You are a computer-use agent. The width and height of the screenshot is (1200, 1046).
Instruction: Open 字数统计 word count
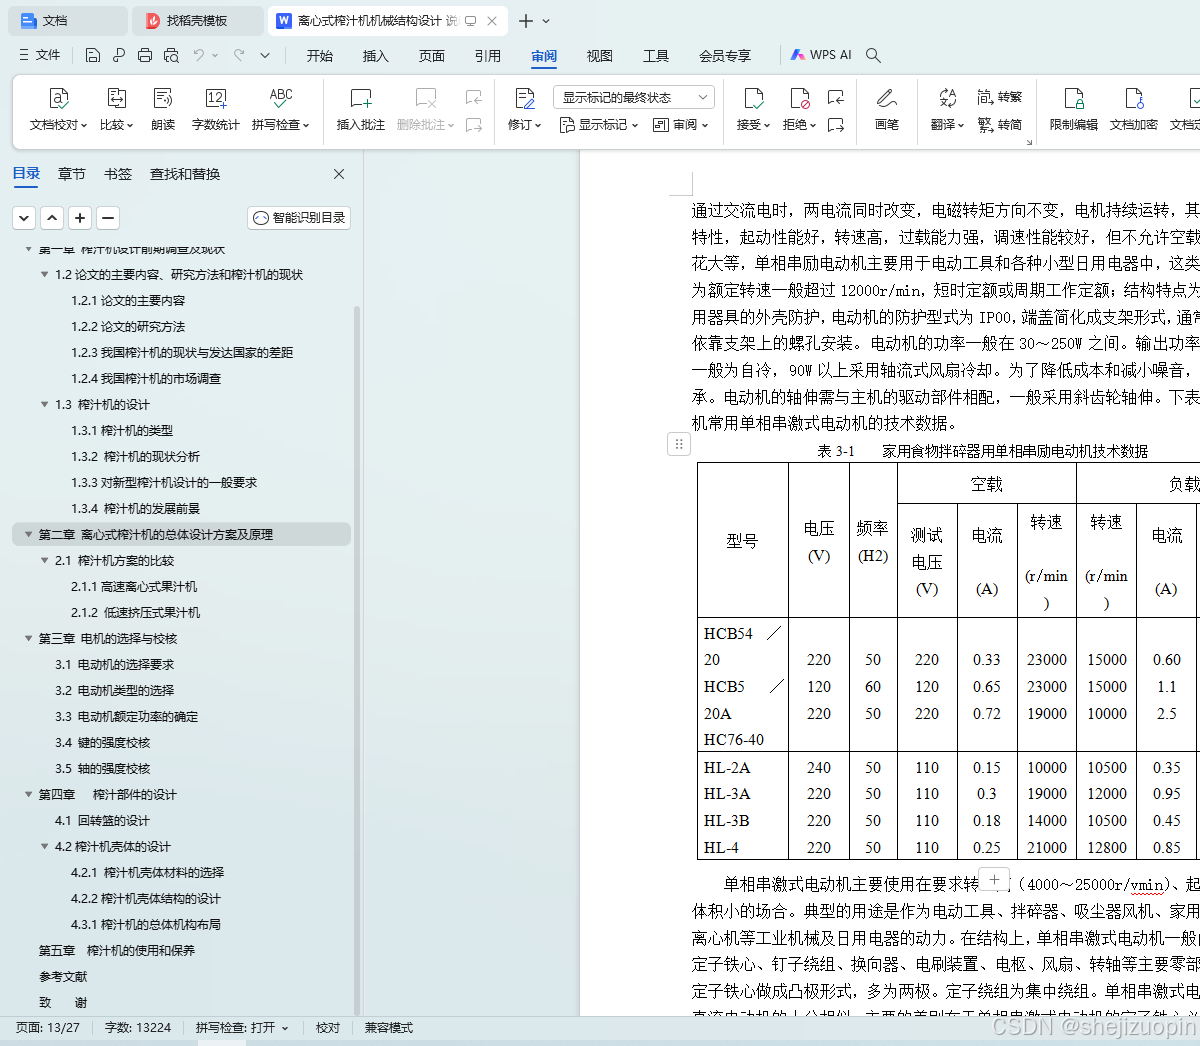pyautogui.click(x=216, y=108)
